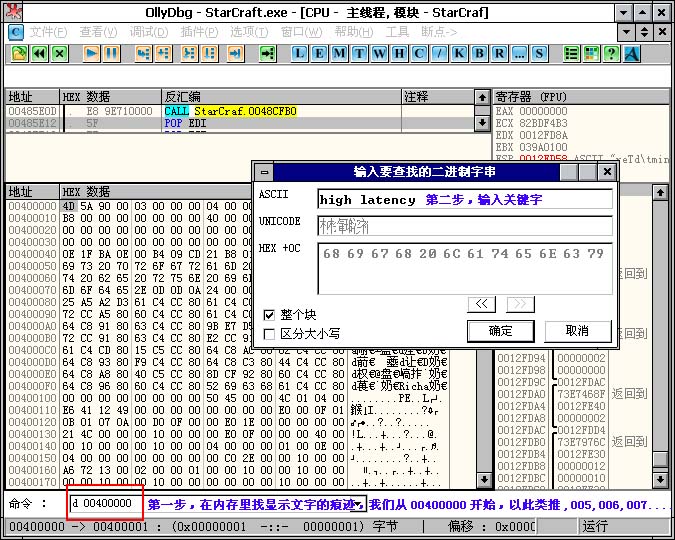This screenshot has height=540, width=675.
Task: Click the stack pane scrollbar thumb
Action: tap(660, 459)
